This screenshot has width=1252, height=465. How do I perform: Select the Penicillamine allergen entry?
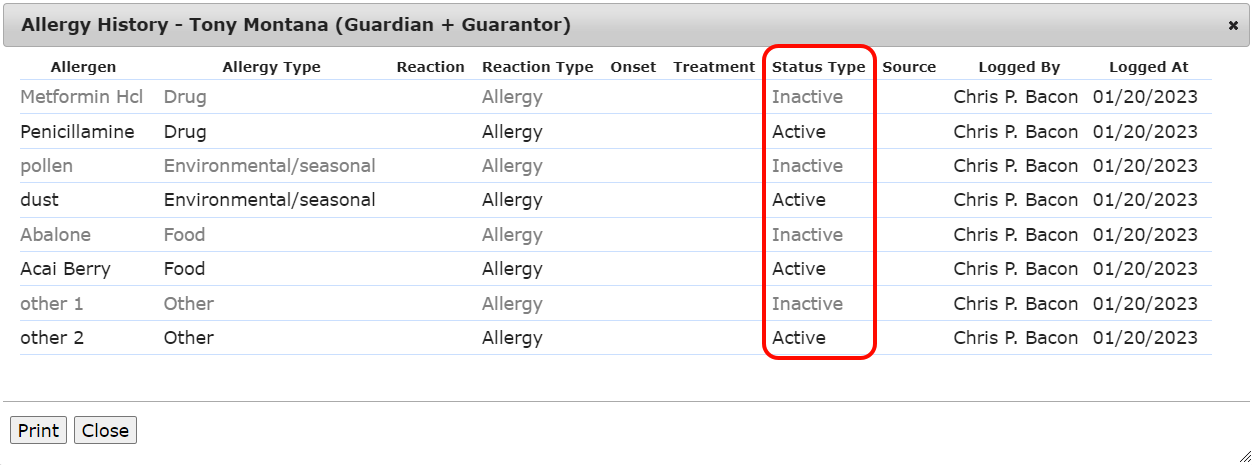[x=77, y=132]
